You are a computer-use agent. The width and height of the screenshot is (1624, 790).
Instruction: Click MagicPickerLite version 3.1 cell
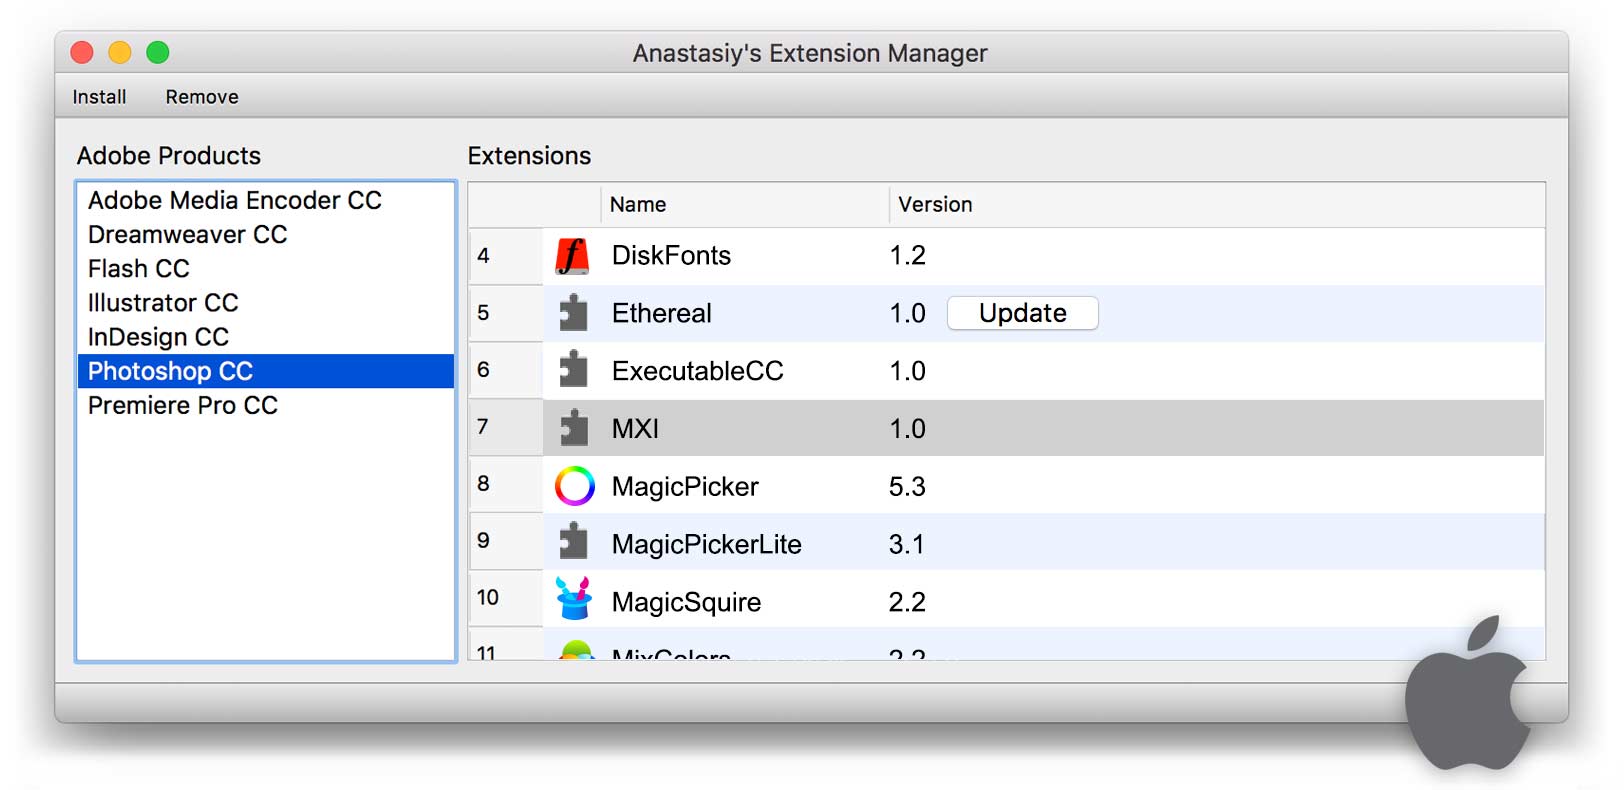[906, 544]
